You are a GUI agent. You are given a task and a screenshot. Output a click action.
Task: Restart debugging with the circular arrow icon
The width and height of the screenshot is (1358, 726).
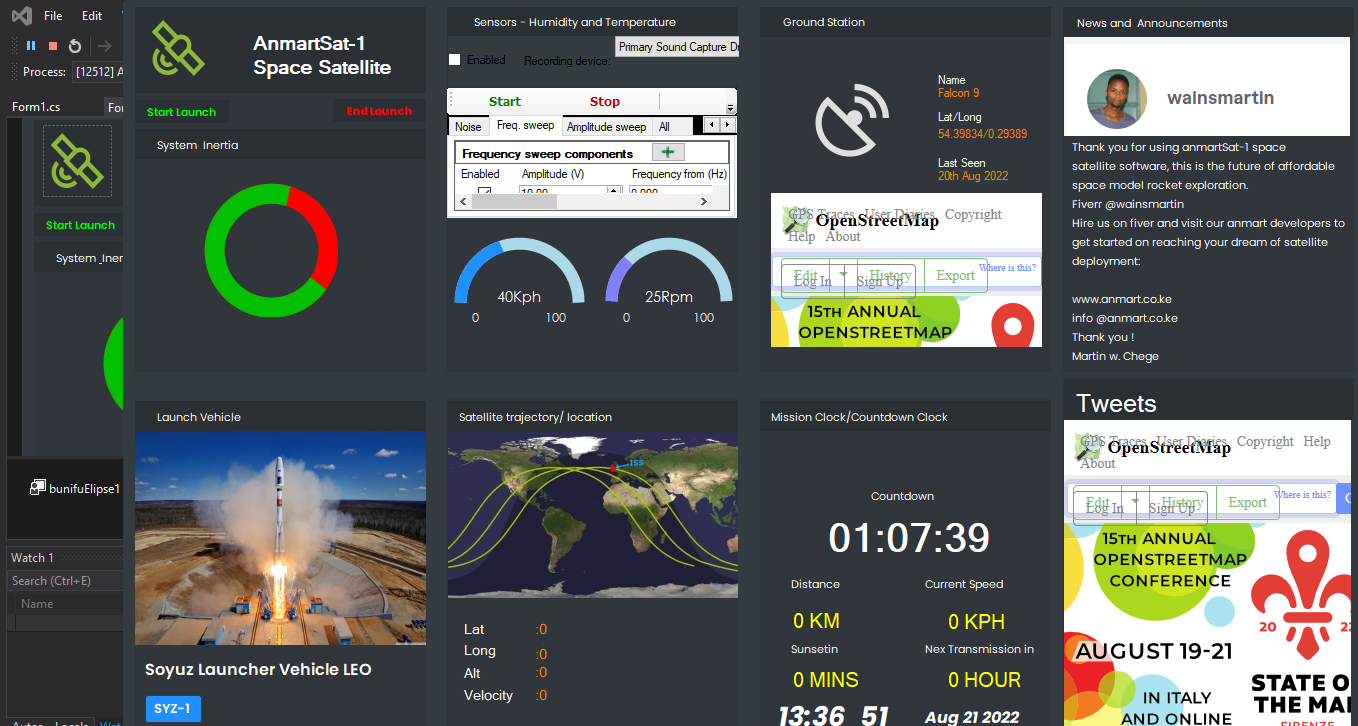(75, 46)
